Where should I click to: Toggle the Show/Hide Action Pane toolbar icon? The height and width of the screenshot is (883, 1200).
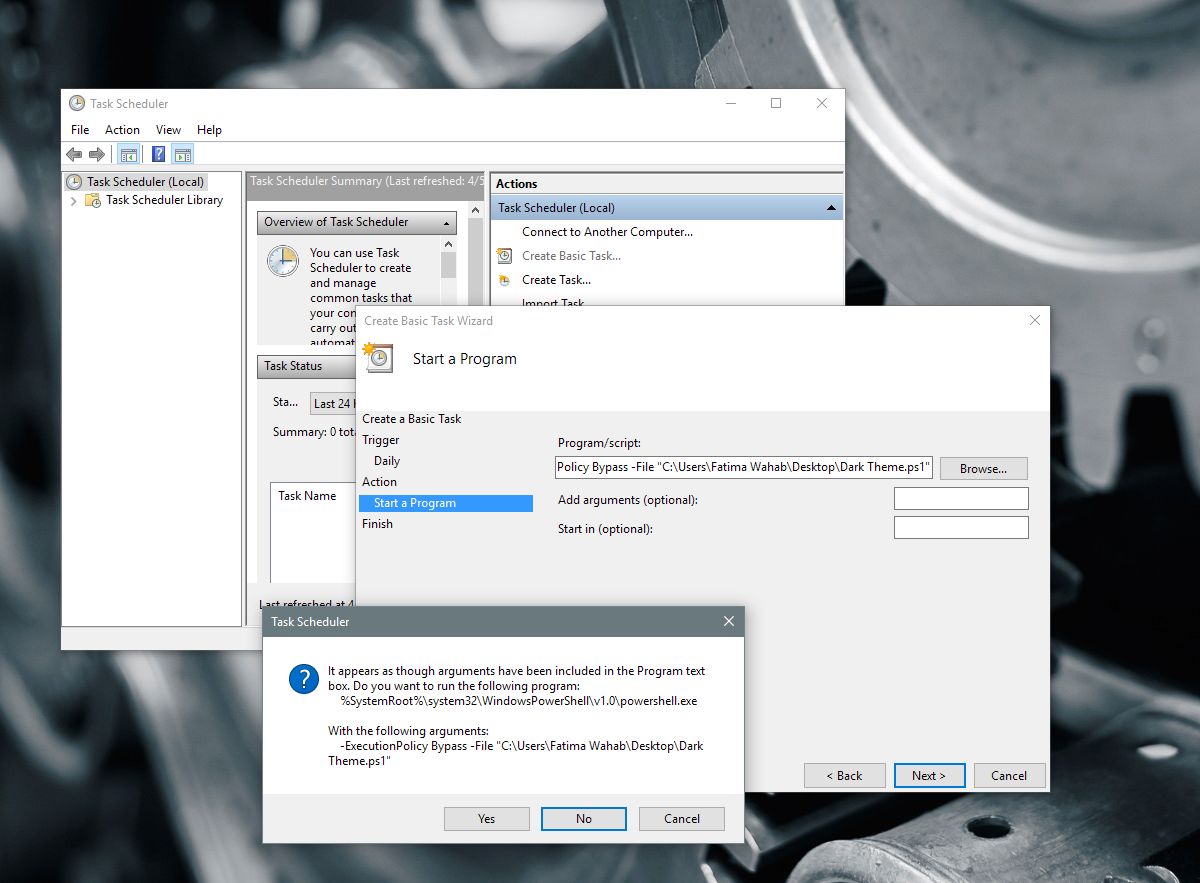click(x=182, y=154)
